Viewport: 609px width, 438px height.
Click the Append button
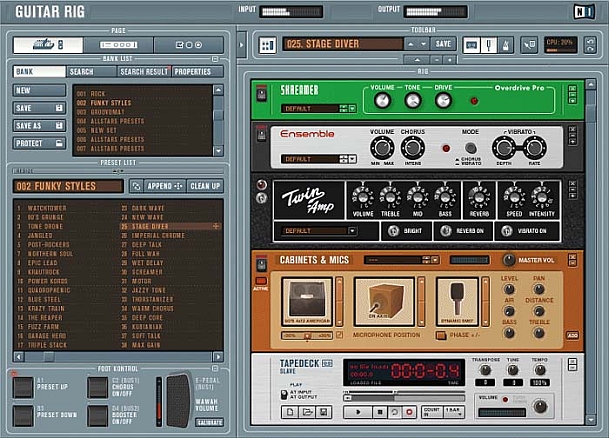(165, 186)
